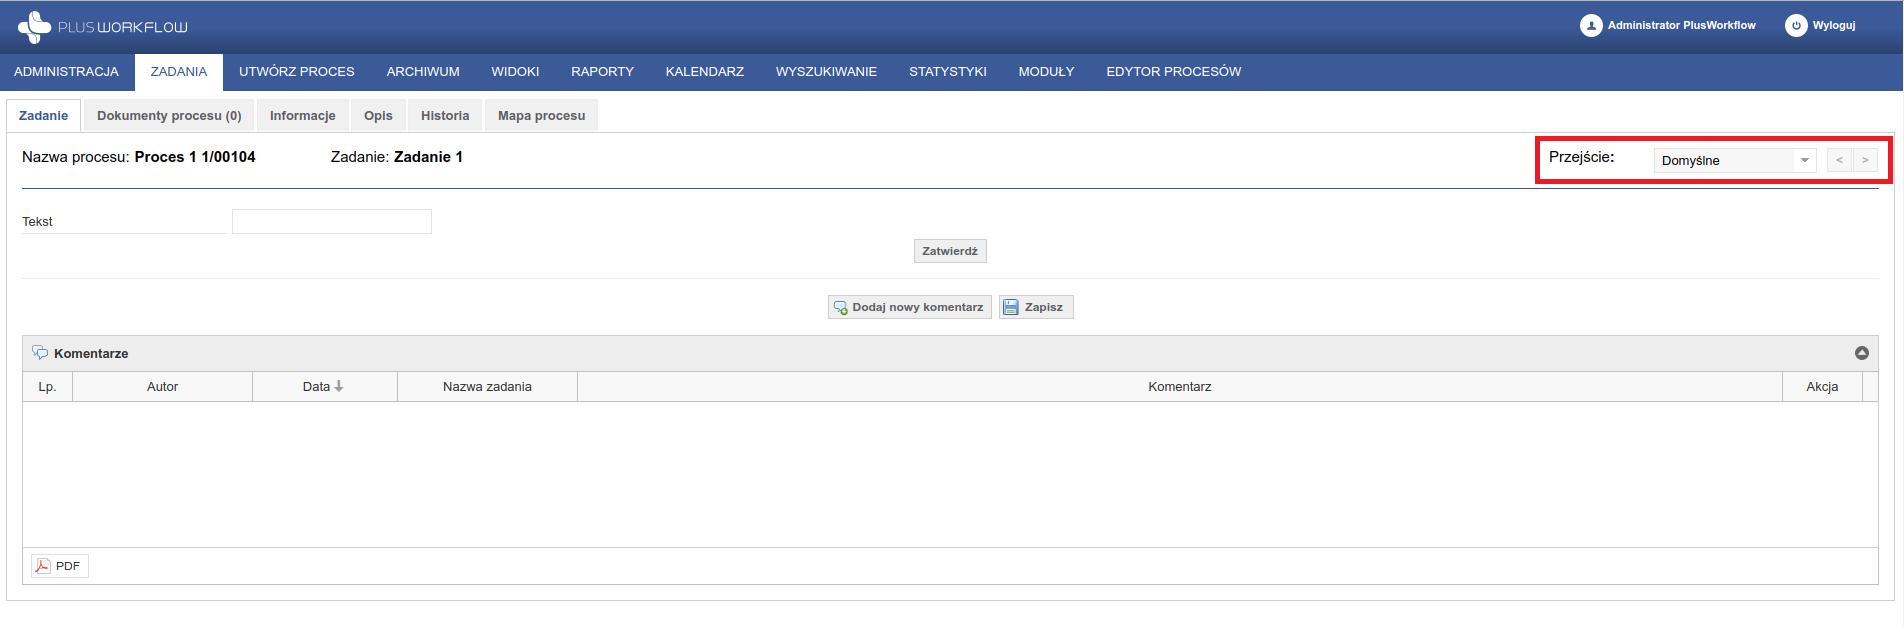The image size is (1904, 626).
Task: Open the Administracja menu
Action: pyautogui.click(x=66, y=72)
